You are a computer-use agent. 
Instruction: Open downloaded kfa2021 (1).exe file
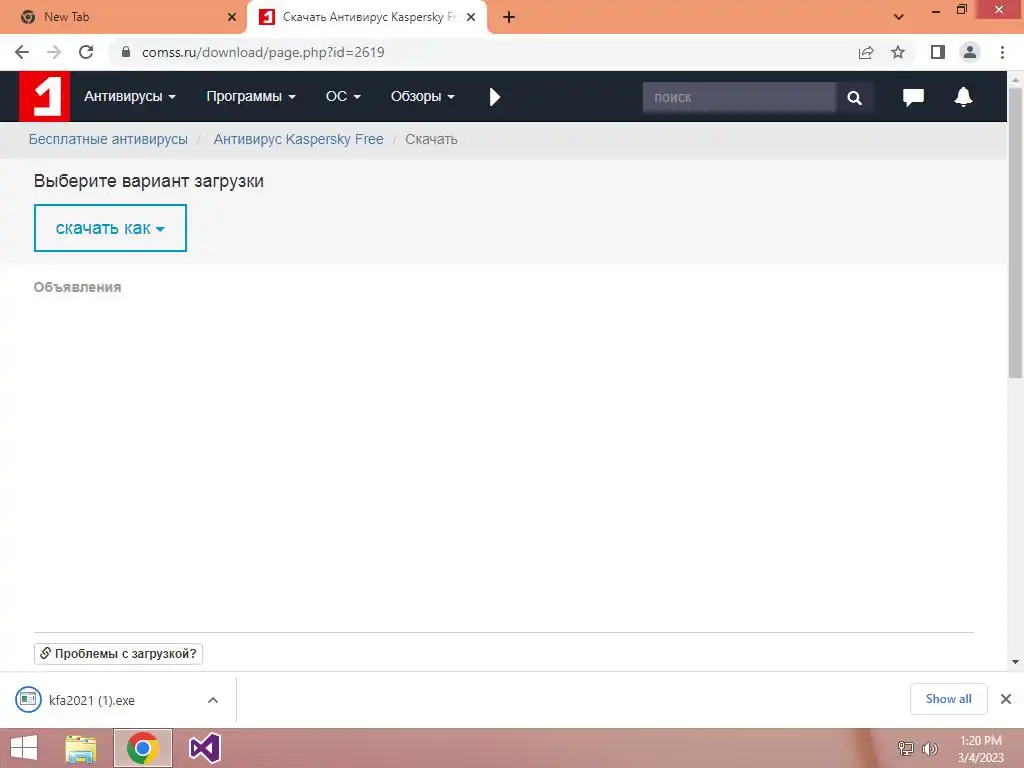click(91, 700)
